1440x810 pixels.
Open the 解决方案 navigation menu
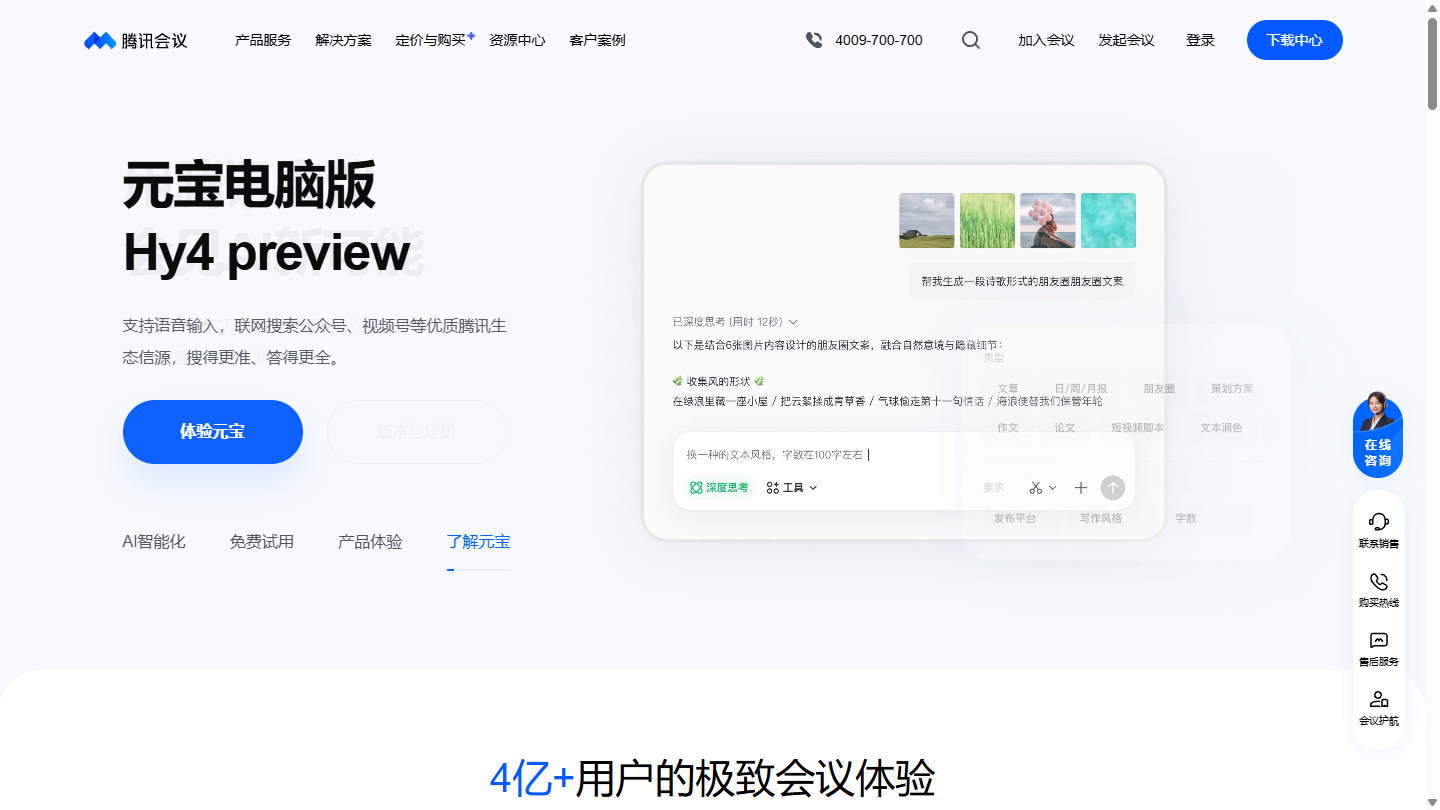pyautogui.click(x=343, y=40)
